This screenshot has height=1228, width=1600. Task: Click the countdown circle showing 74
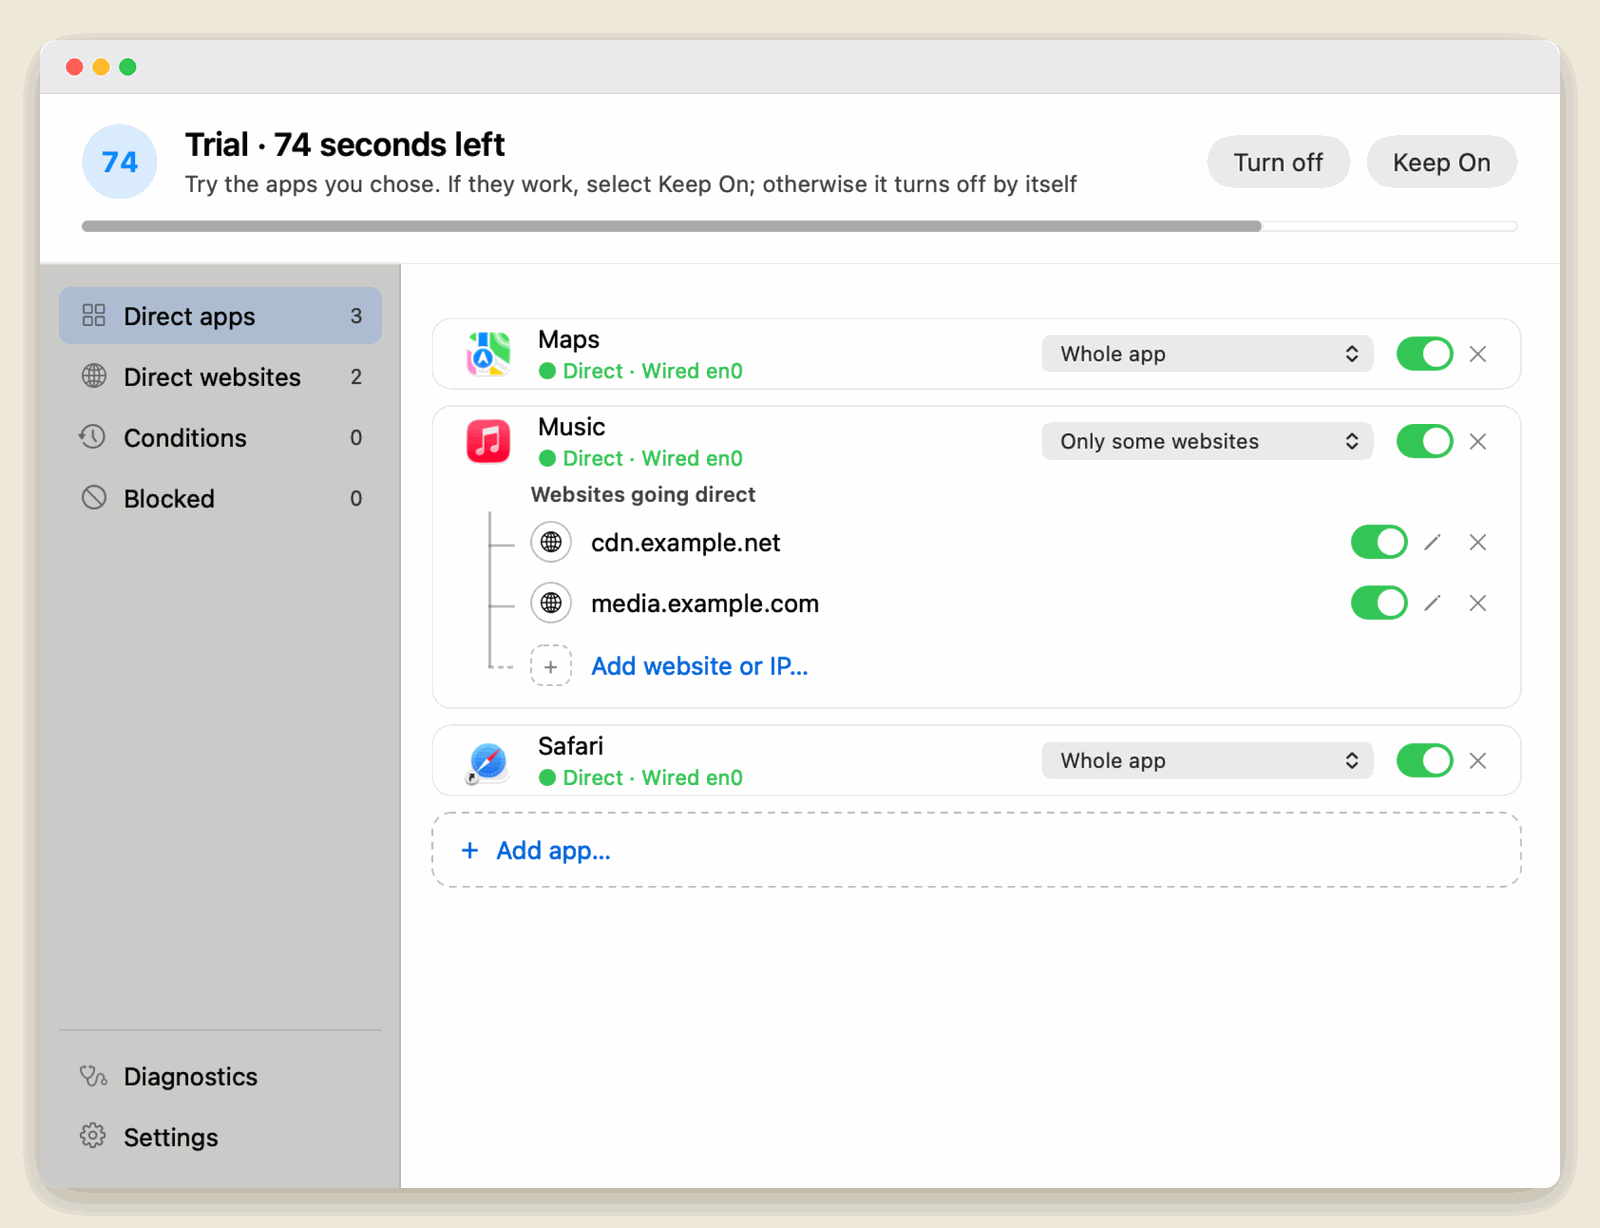[x=120, y=162]
